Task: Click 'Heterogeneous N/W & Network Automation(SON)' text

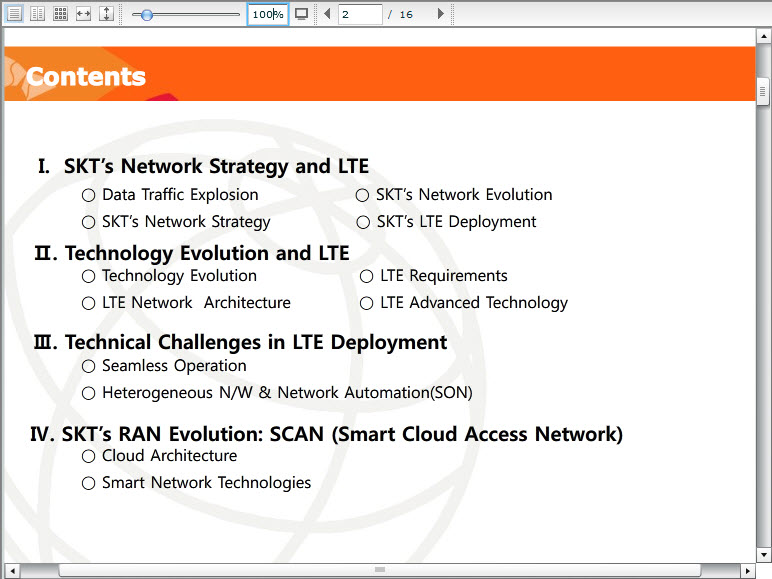Action: coord(287,393)
